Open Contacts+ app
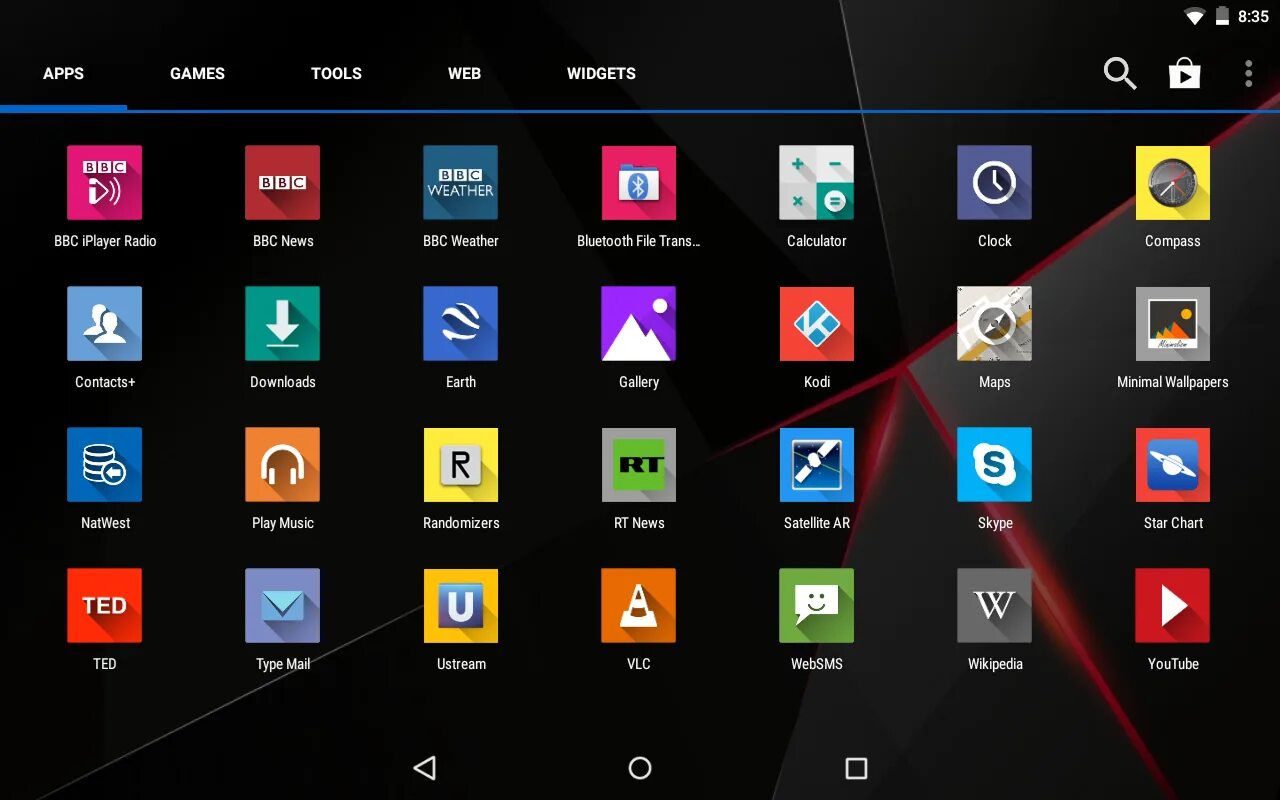Image resolution: width=1280 pixels, height=800 pixels. pos(105,324)
